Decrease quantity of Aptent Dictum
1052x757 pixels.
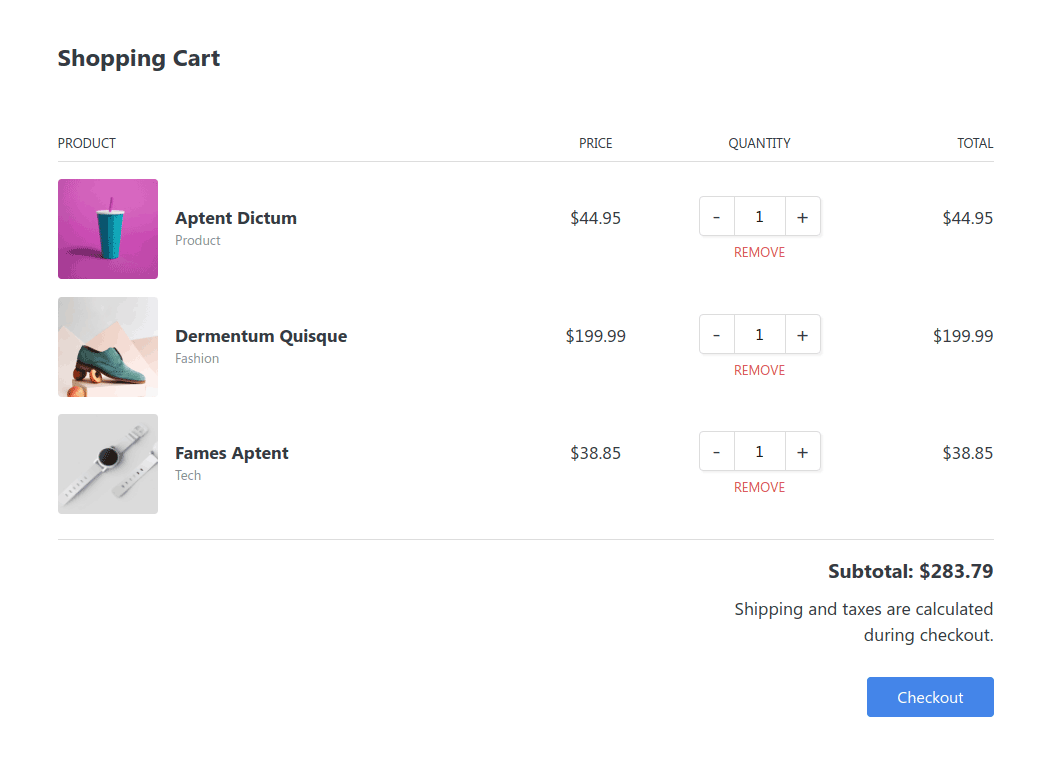[716, 217]
